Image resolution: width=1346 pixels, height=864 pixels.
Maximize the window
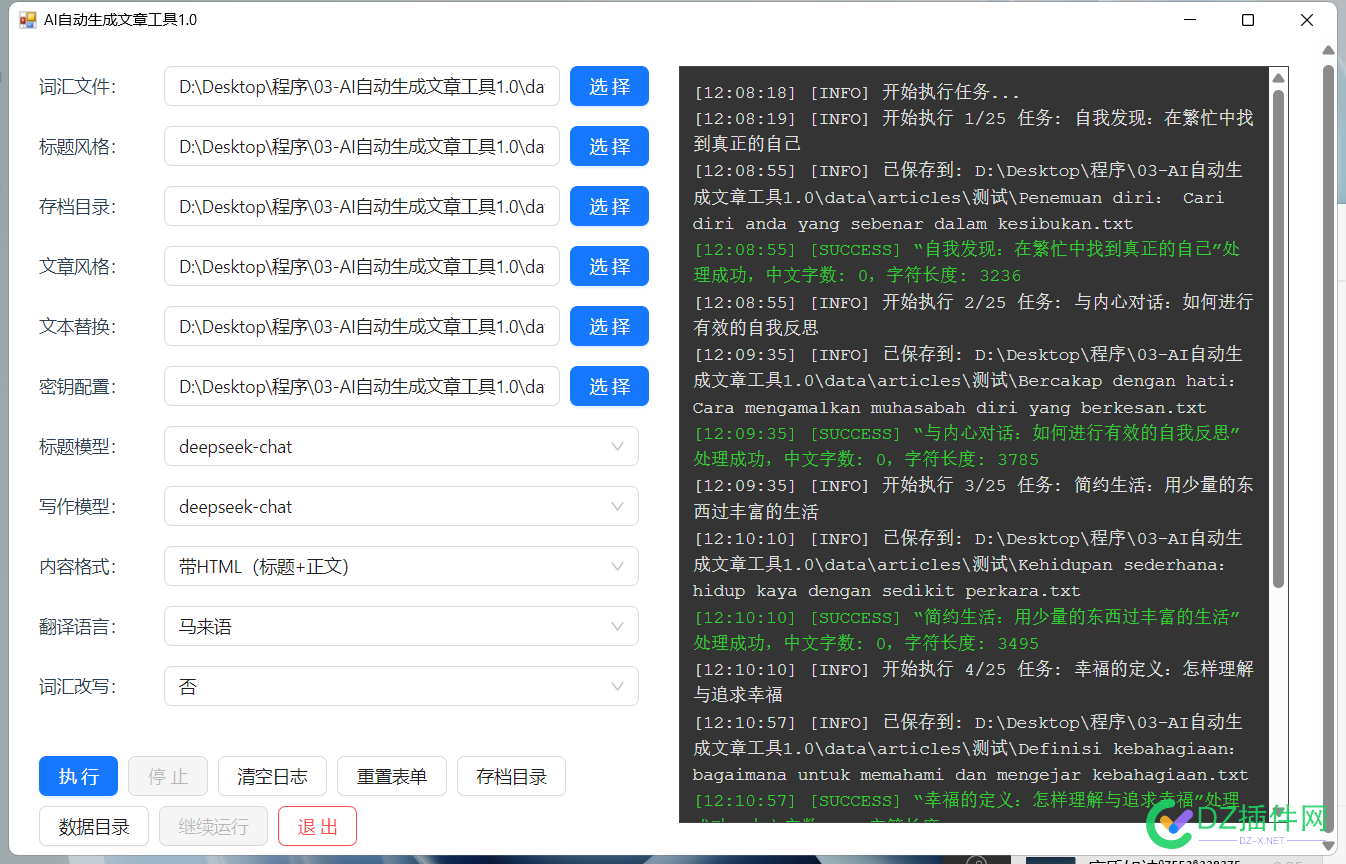click(x=1247, y=20)
